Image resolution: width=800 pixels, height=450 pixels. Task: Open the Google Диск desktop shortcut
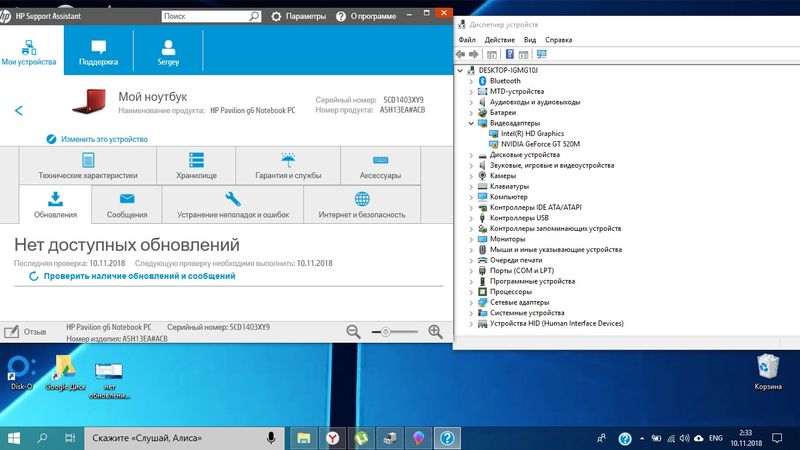tap(65, 373)
